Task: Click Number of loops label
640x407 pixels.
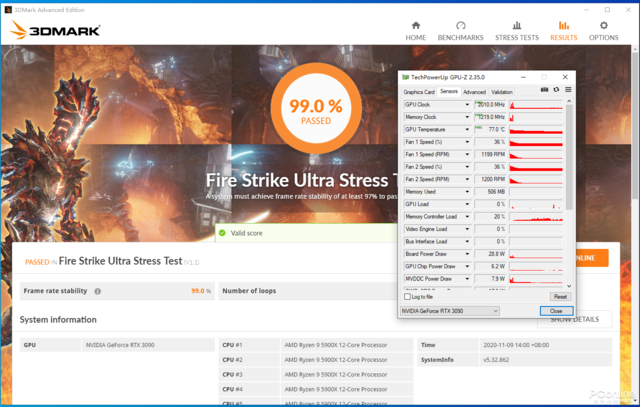Action: (249, 291)
